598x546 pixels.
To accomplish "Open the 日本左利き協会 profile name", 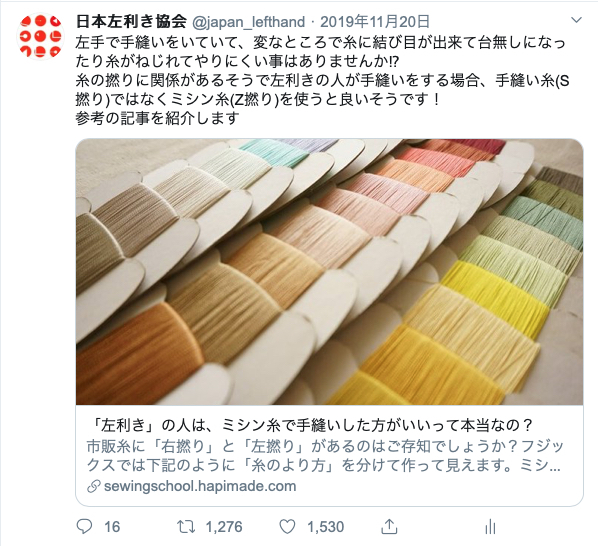I will (131, 22).
